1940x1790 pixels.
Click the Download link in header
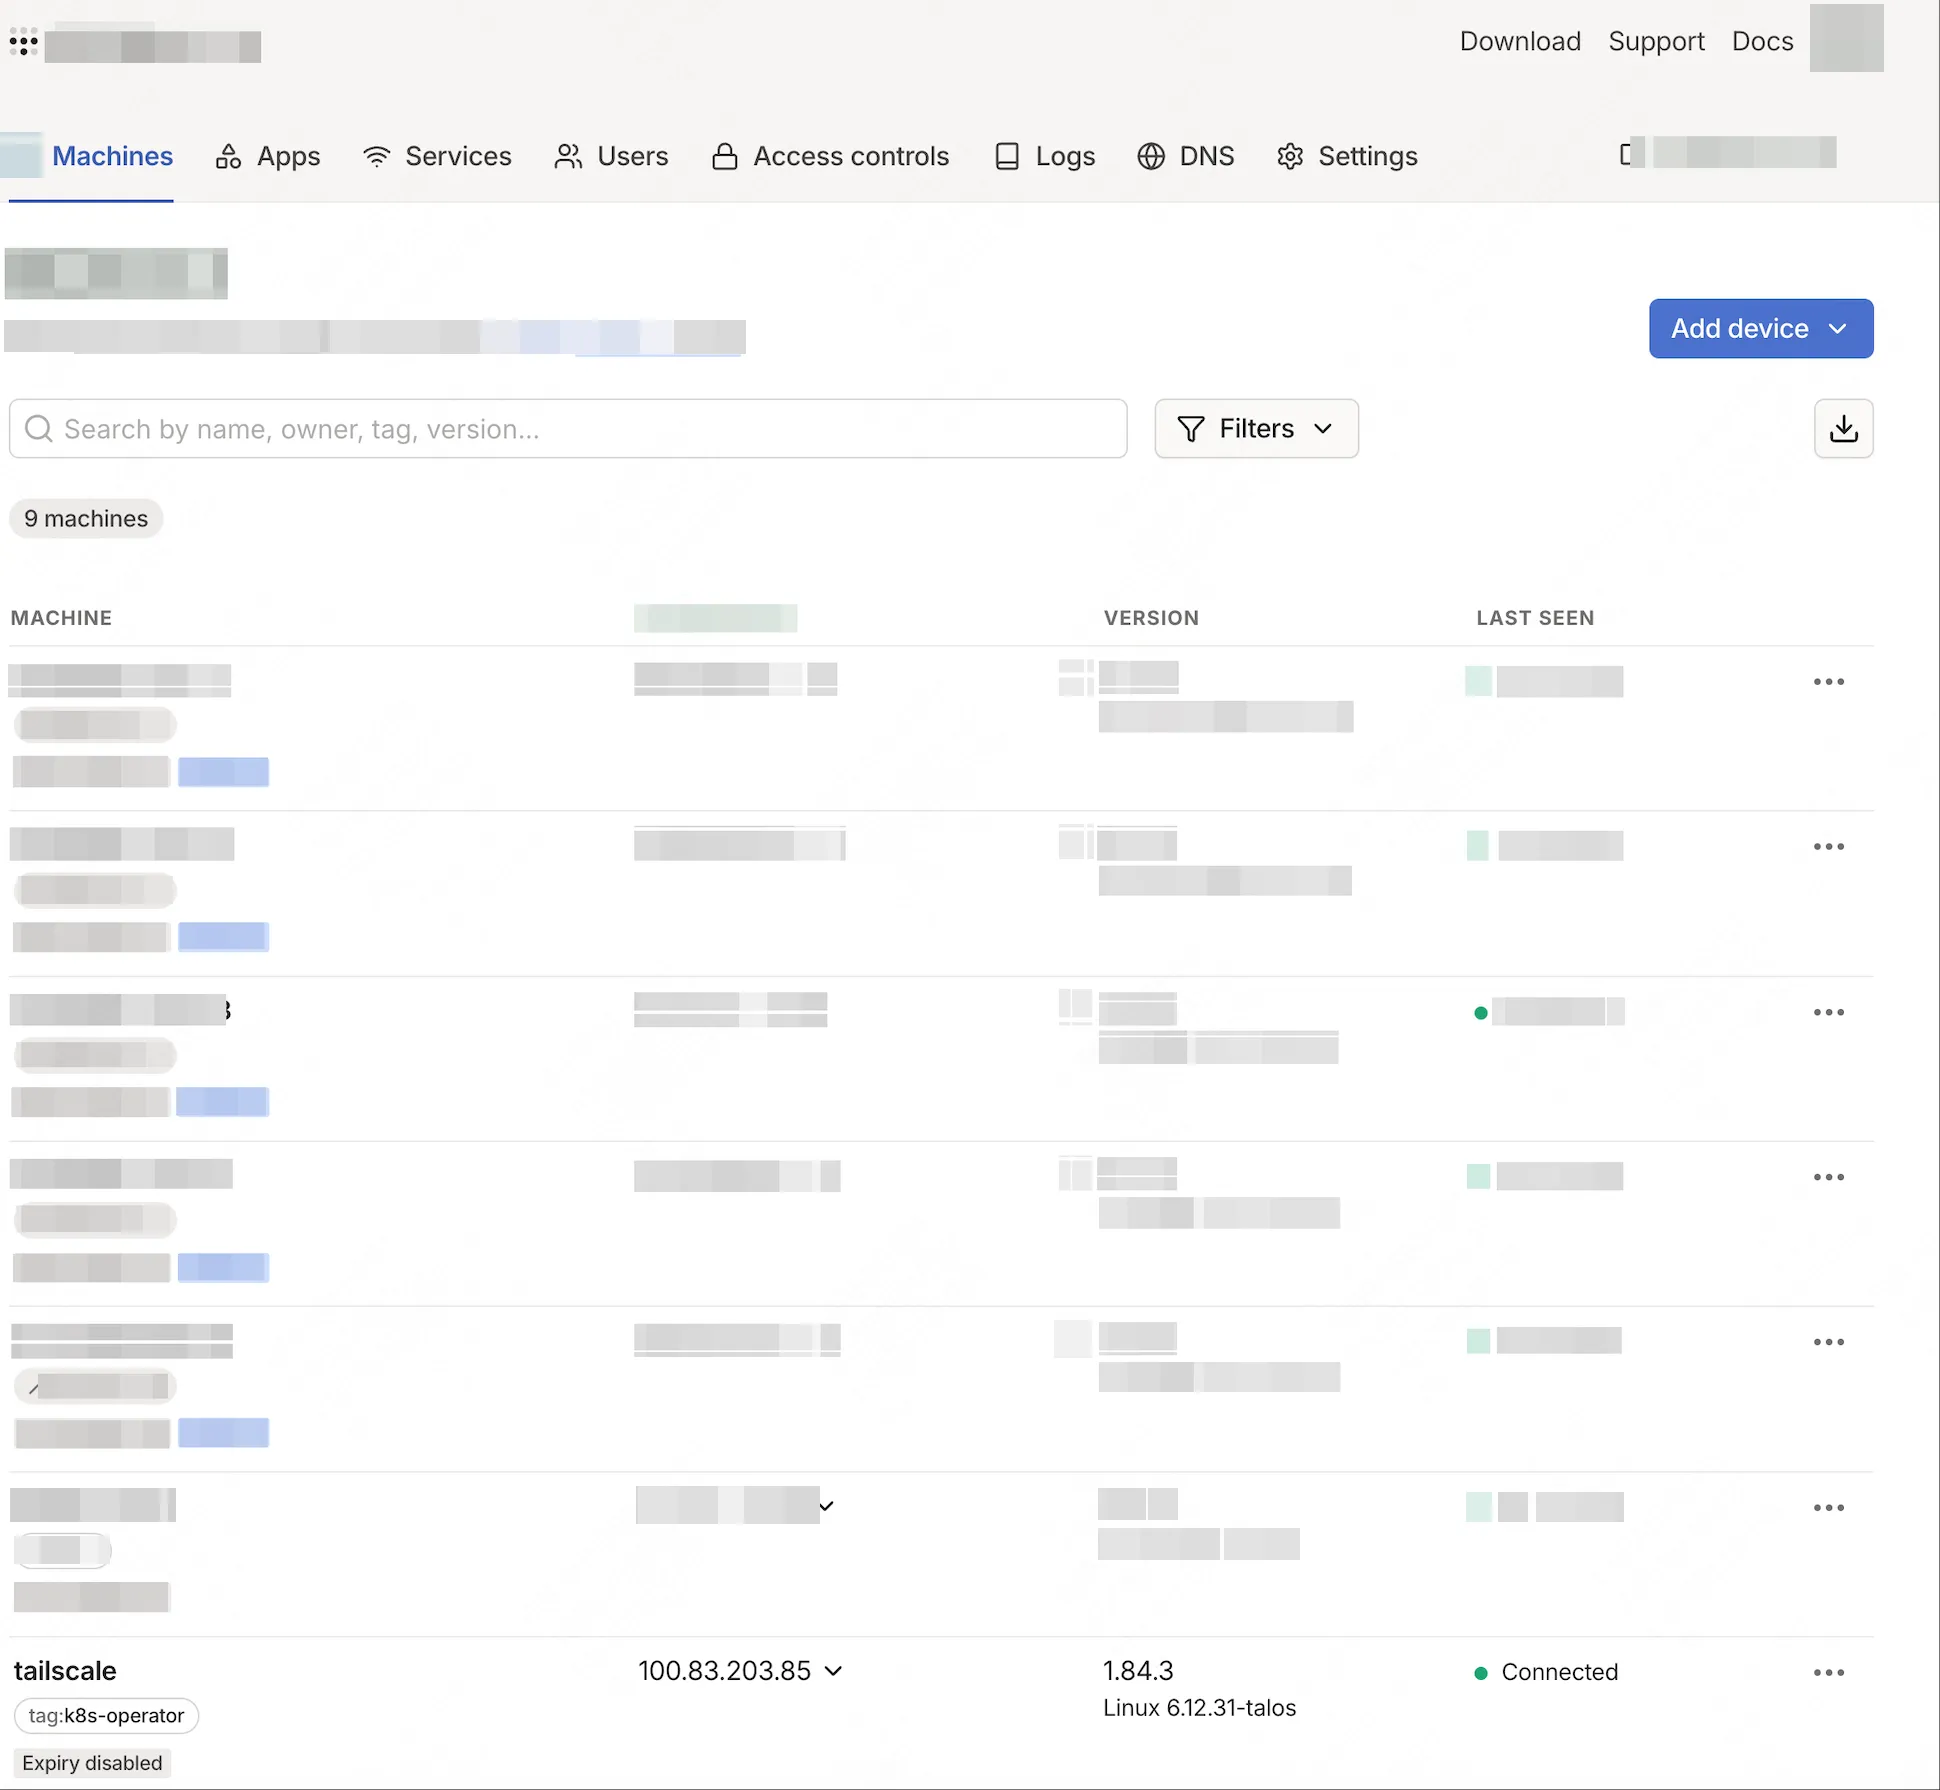click(1520, 41)
